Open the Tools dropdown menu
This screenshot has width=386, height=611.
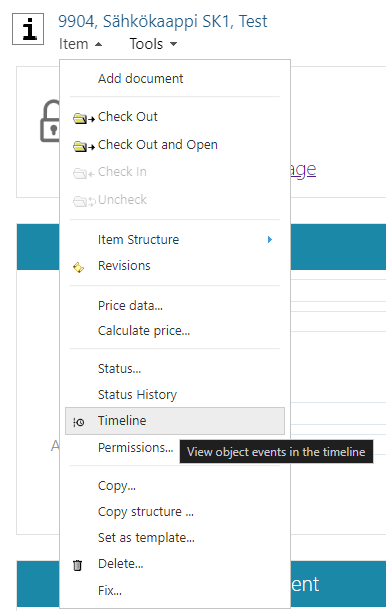click(x=153, y=44)
